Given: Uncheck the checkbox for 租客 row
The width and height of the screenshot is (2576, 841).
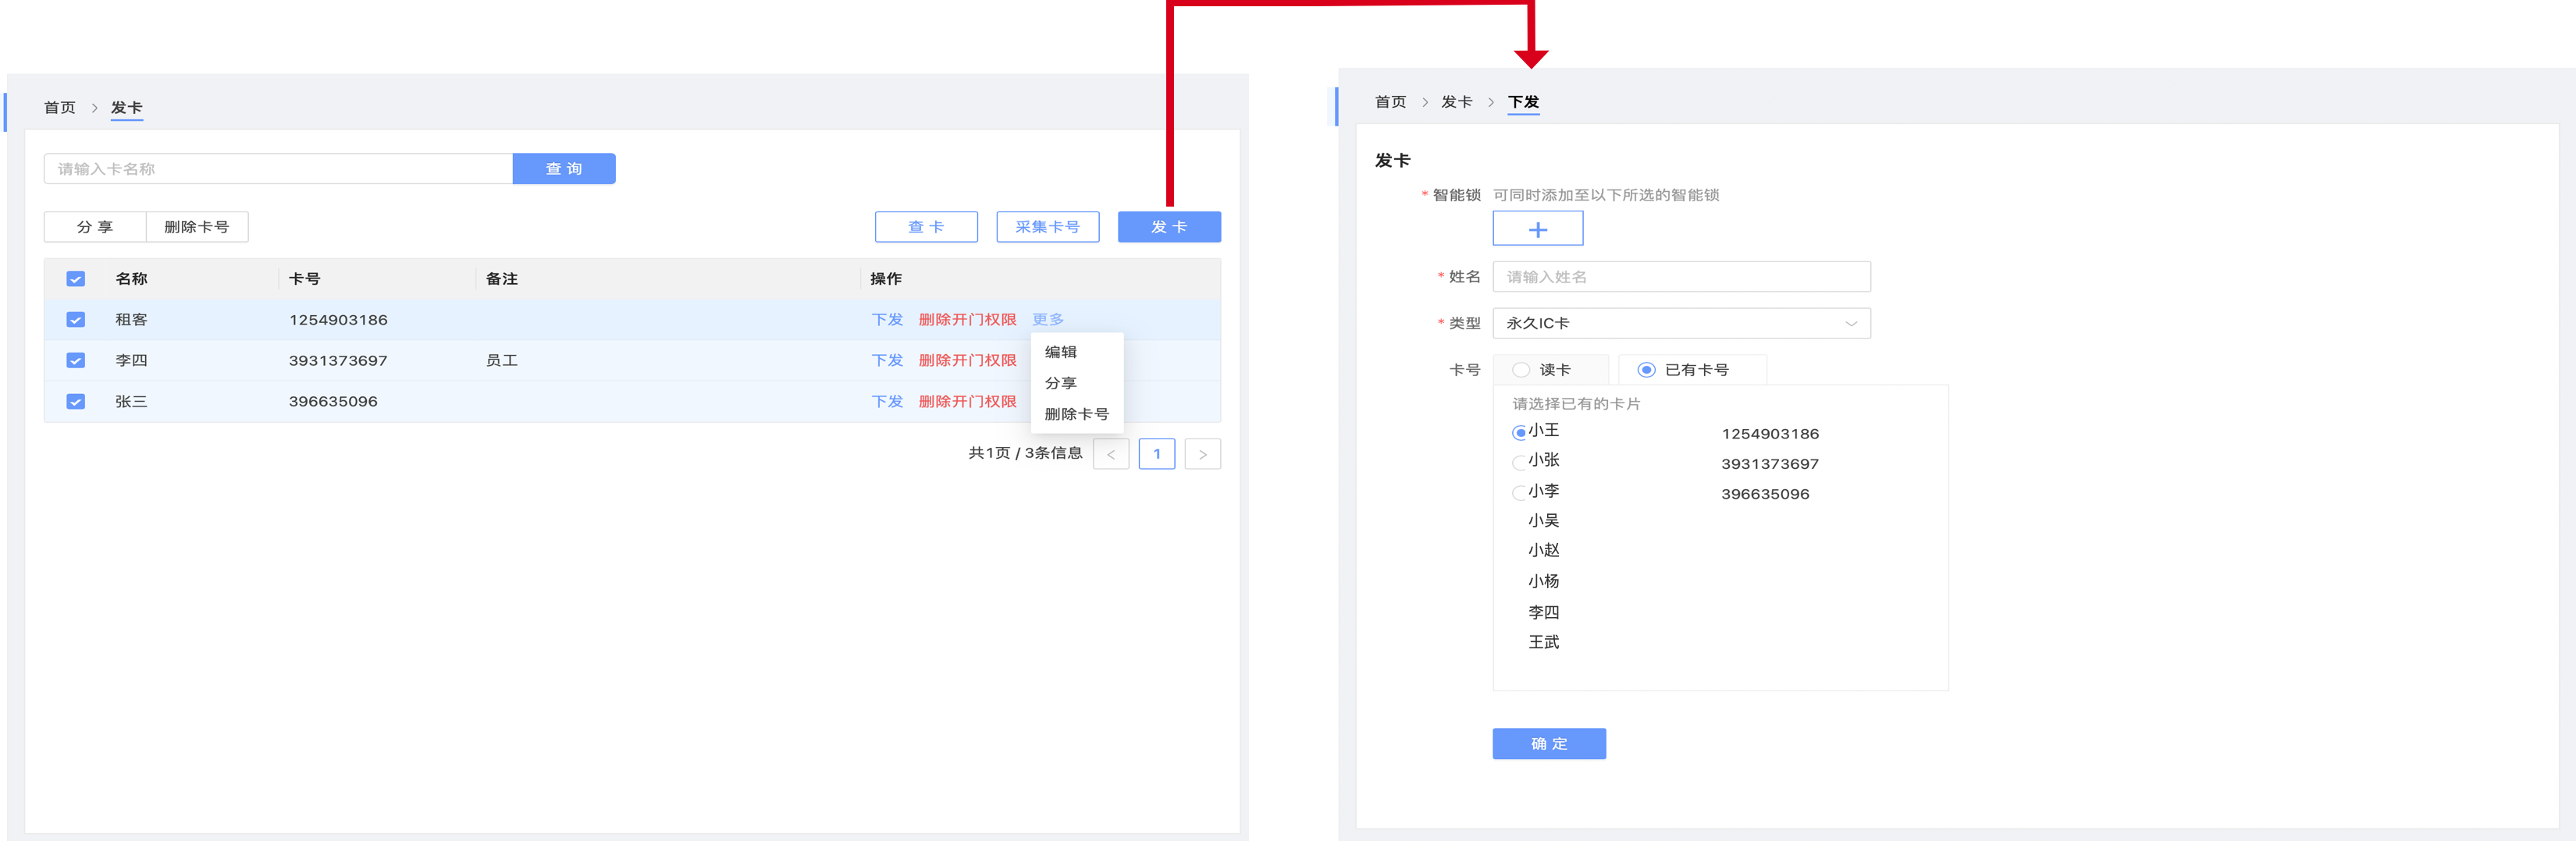Looking at the screenshot, I should (x=76, y=320).
